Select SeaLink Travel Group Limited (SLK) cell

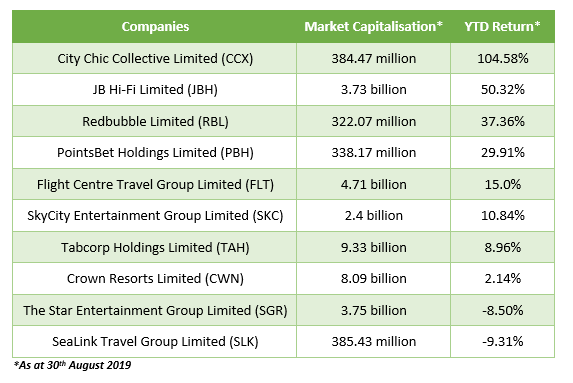pos(155,342)
